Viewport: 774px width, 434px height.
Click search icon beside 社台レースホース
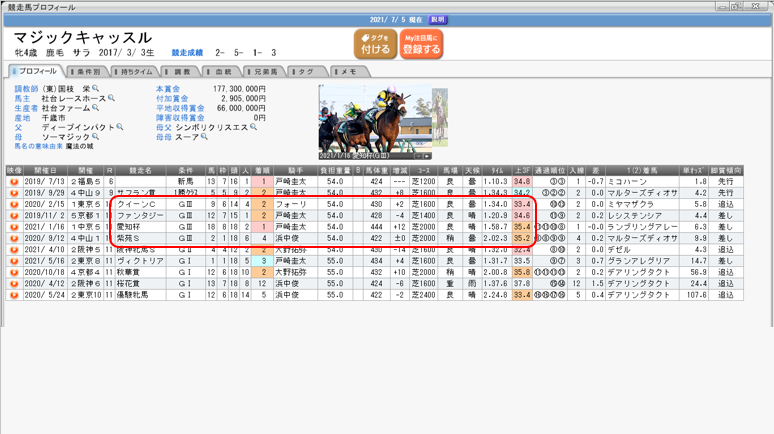(x=112, y=99)
